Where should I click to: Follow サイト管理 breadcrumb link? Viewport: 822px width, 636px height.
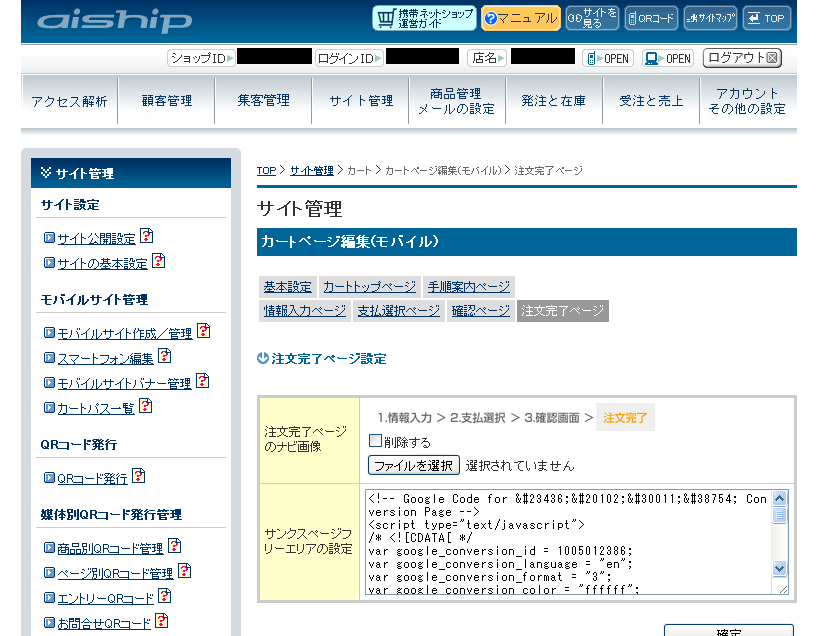click(x=312, y=170)
